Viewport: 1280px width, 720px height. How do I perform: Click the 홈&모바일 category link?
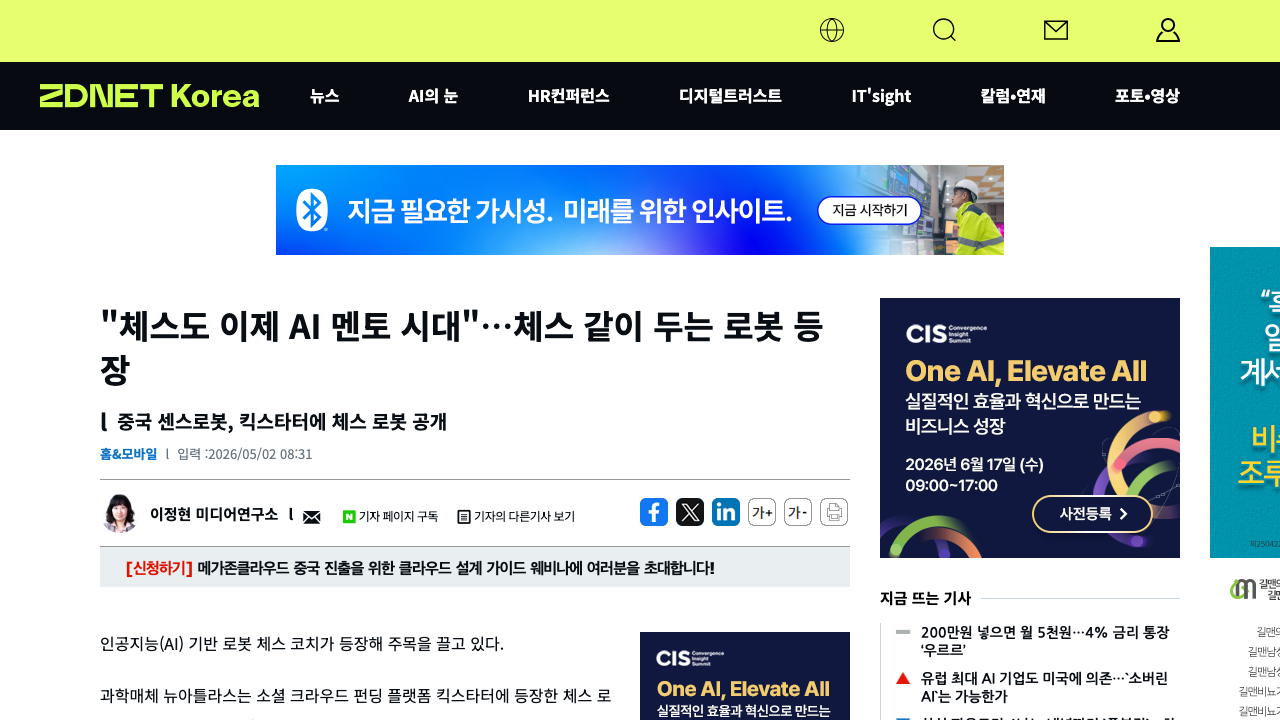pyautogui.click(x=128, y=454)
